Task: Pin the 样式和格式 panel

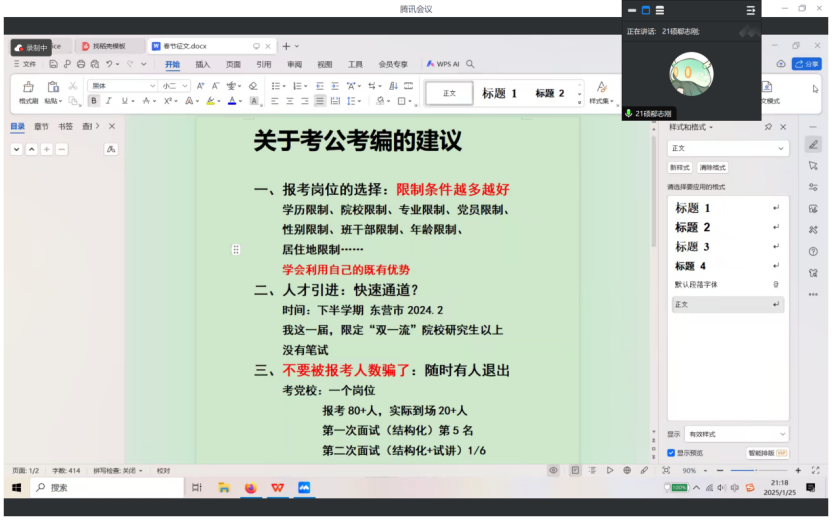Action: 768,127
